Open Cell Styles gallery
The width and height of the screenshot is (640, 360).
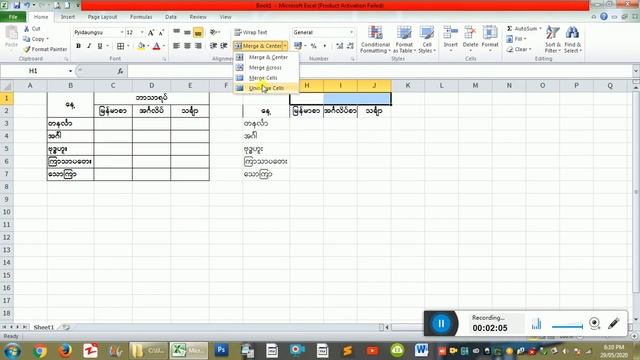pos(427,39)
